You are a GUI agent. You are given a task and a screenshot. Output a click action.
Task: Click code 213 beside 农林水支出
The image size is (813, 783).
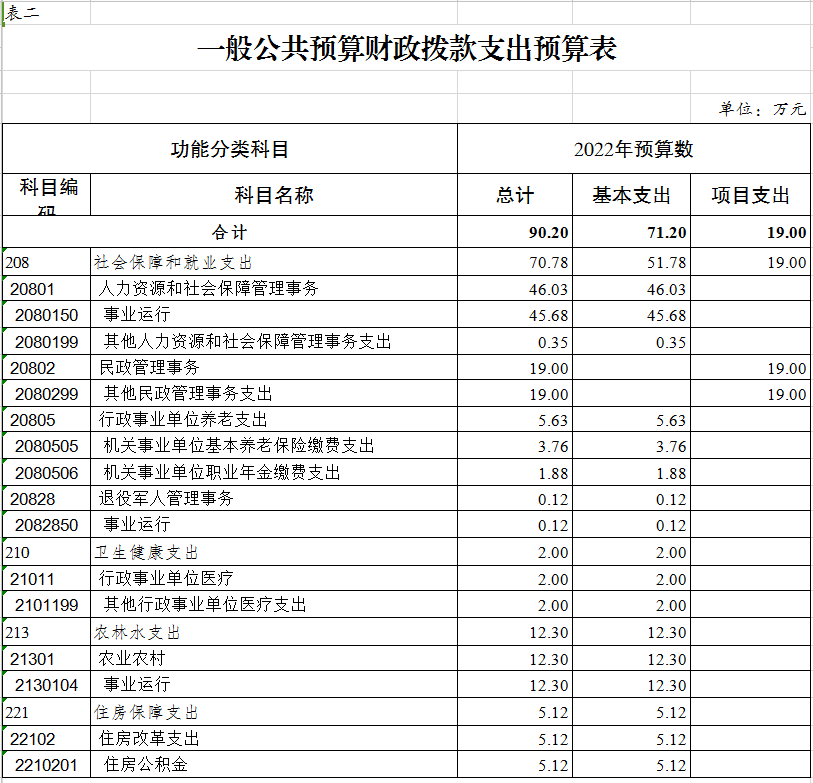click(17, 633)
